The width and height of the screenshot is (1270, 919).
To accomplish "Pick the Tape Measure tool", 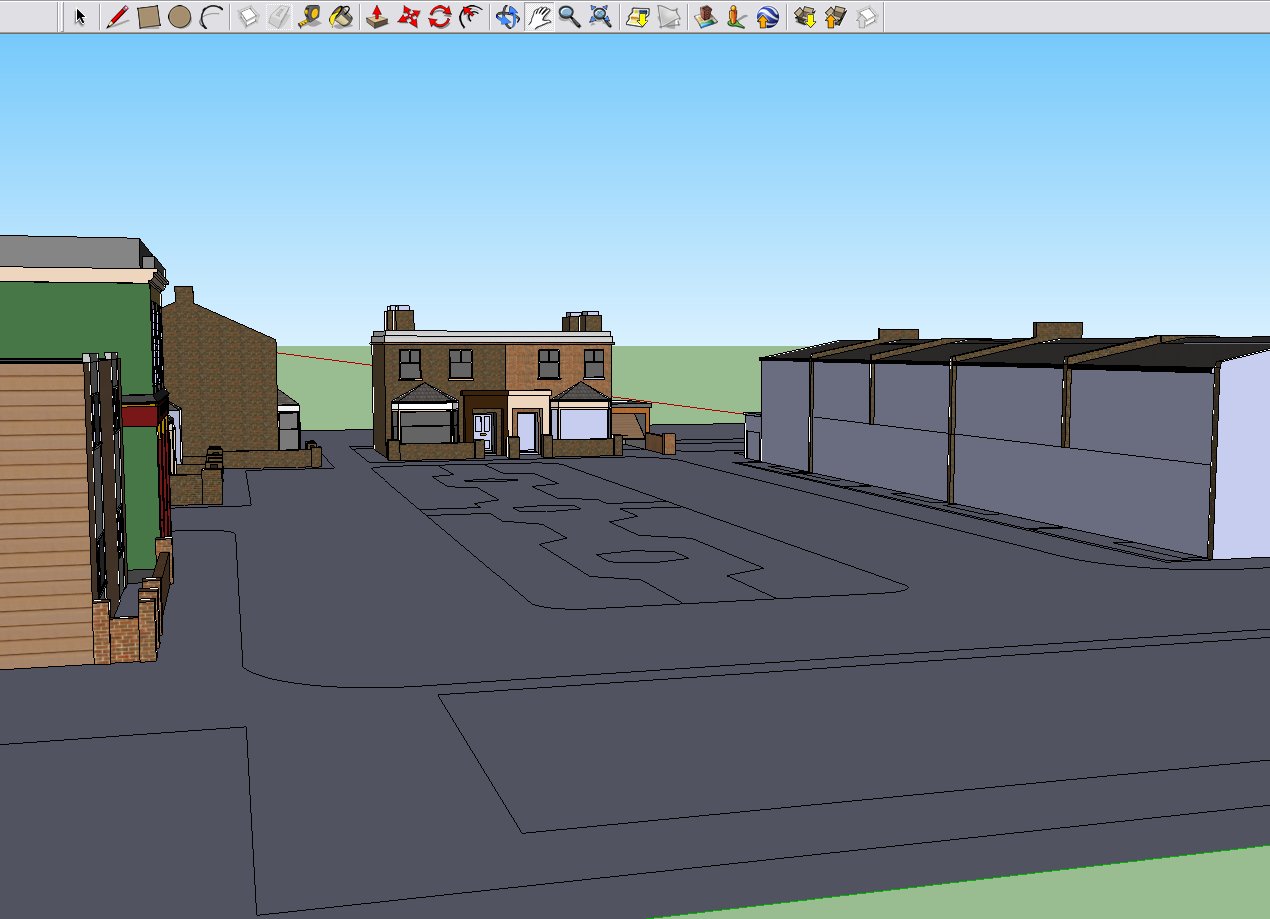I will 310,17.
